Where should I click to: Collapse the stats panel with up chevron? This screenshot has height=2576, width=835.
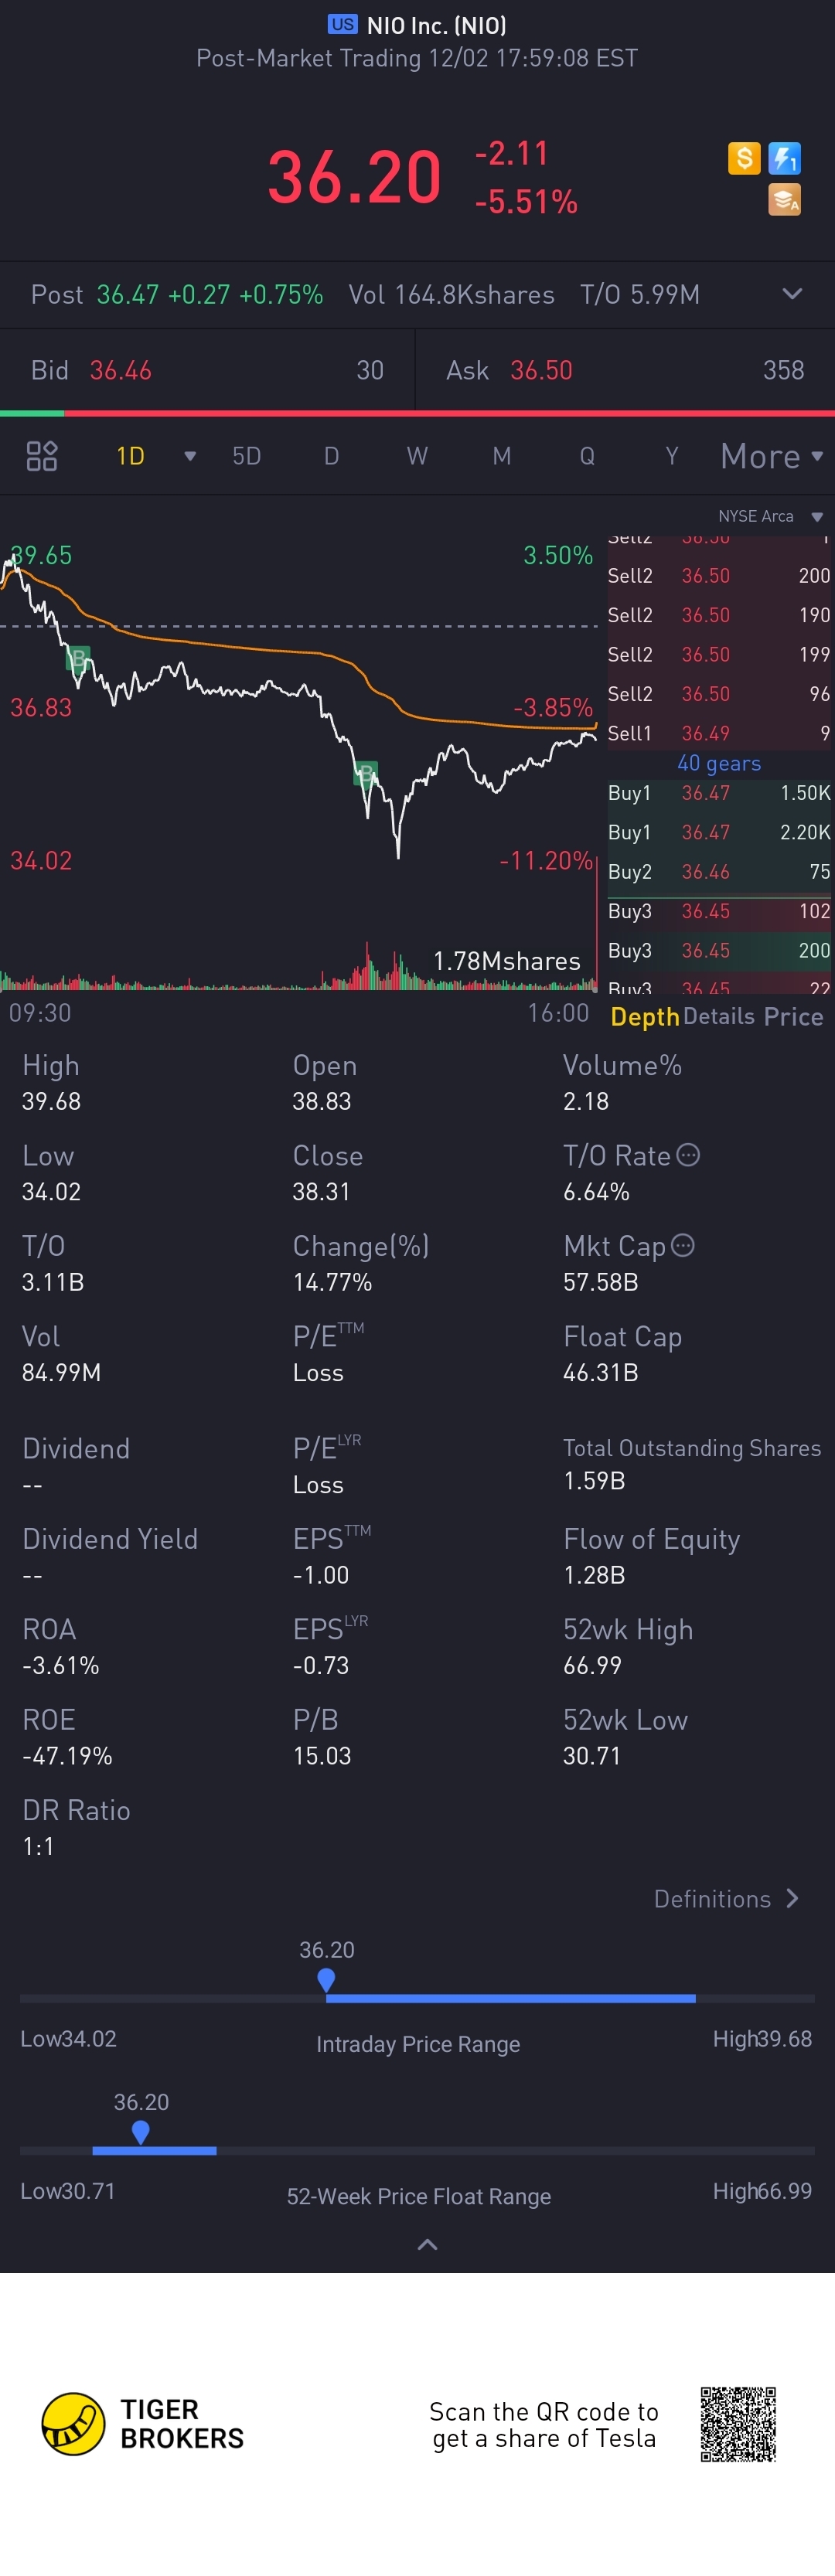[427, 2245]
